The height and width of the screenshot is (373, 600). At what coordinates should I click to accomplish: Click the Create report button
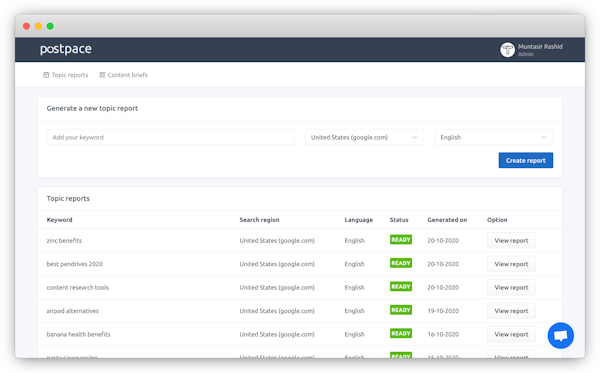(x=526, y=160)
